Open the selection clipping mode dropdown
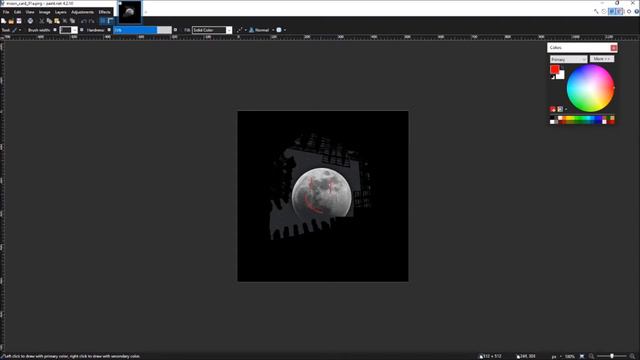The height and width of the screenshot is (360, 640). 281,30
